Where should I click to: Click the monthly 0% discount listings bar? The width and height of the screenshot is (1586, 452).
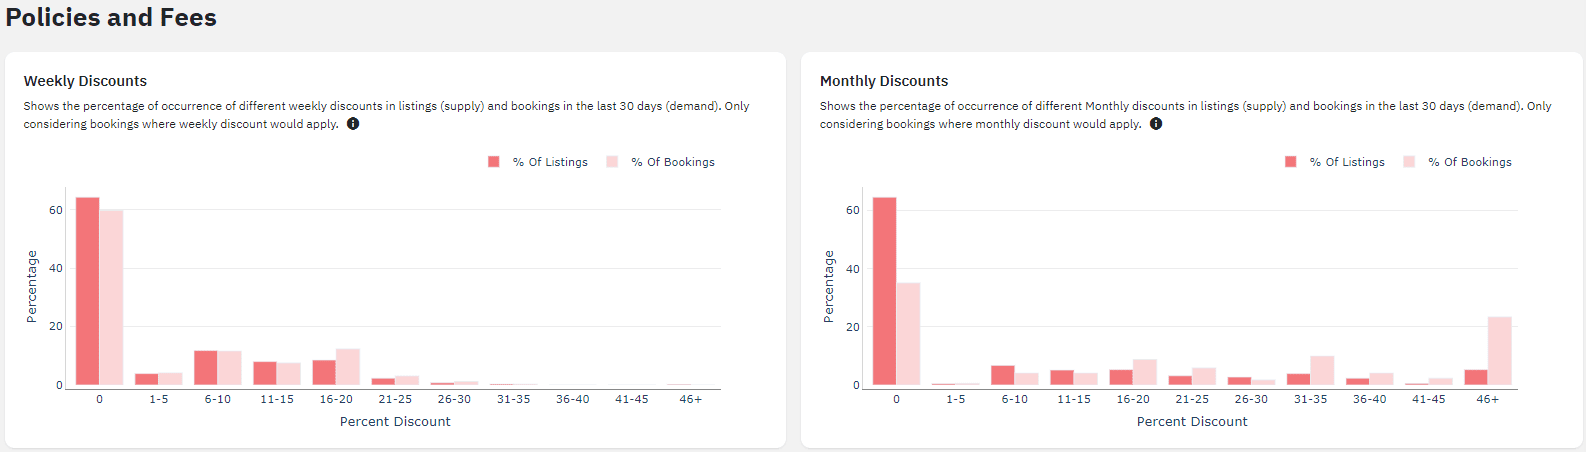(885, 291)
